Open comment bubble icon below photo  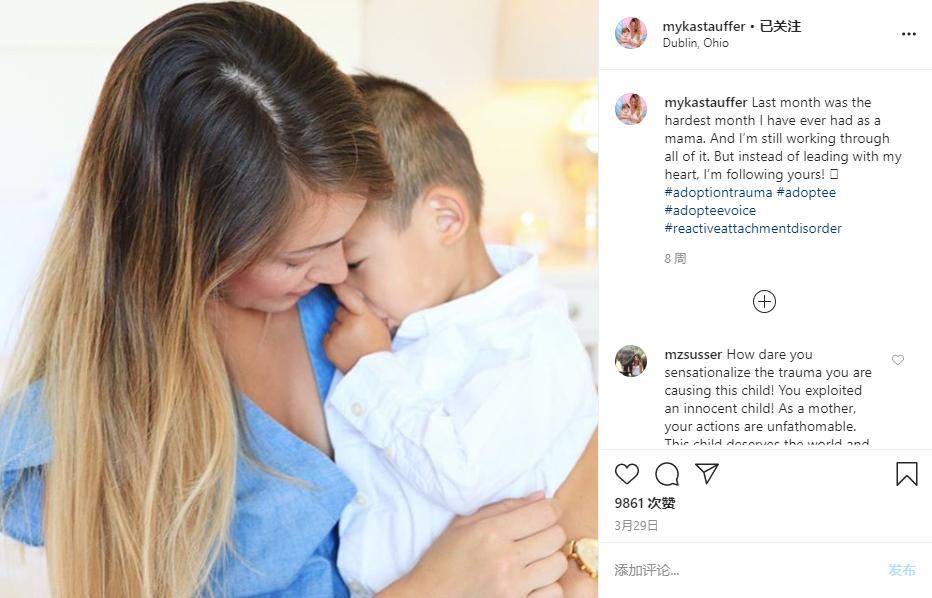pos(667,474)
